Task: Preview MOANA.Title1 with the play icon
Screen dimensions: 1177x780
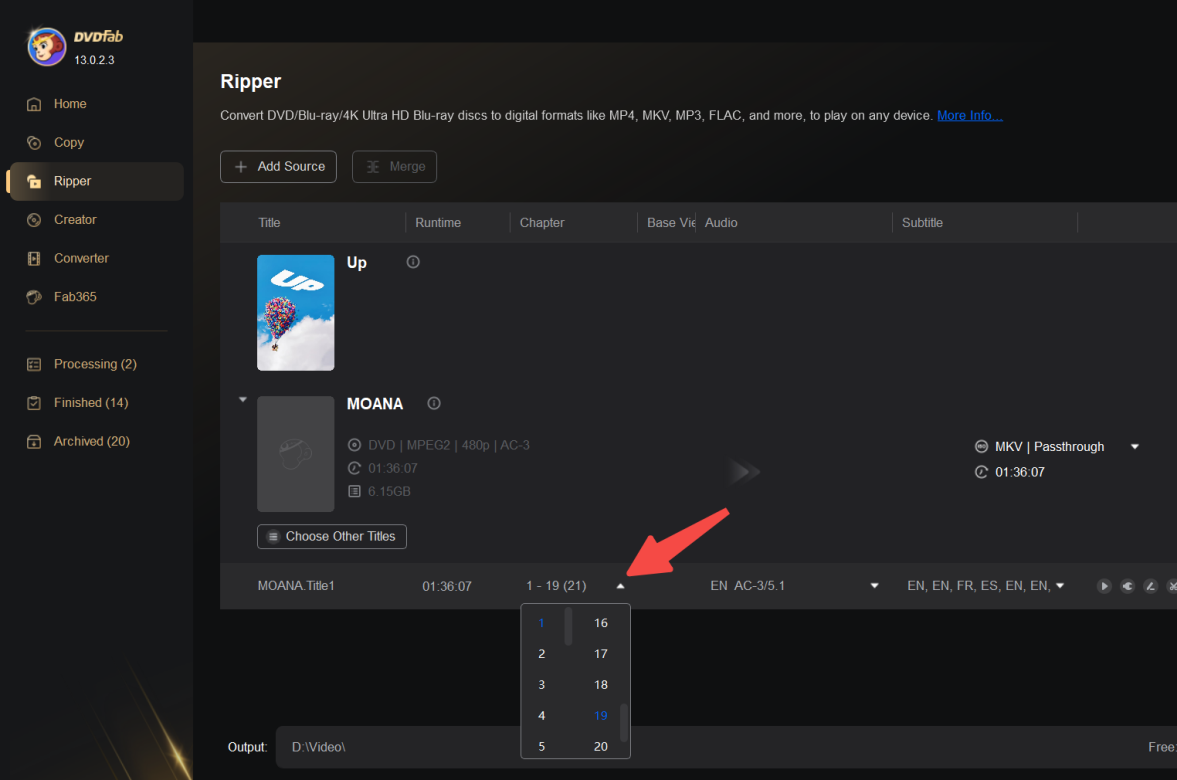Action: coord(1104,586)
